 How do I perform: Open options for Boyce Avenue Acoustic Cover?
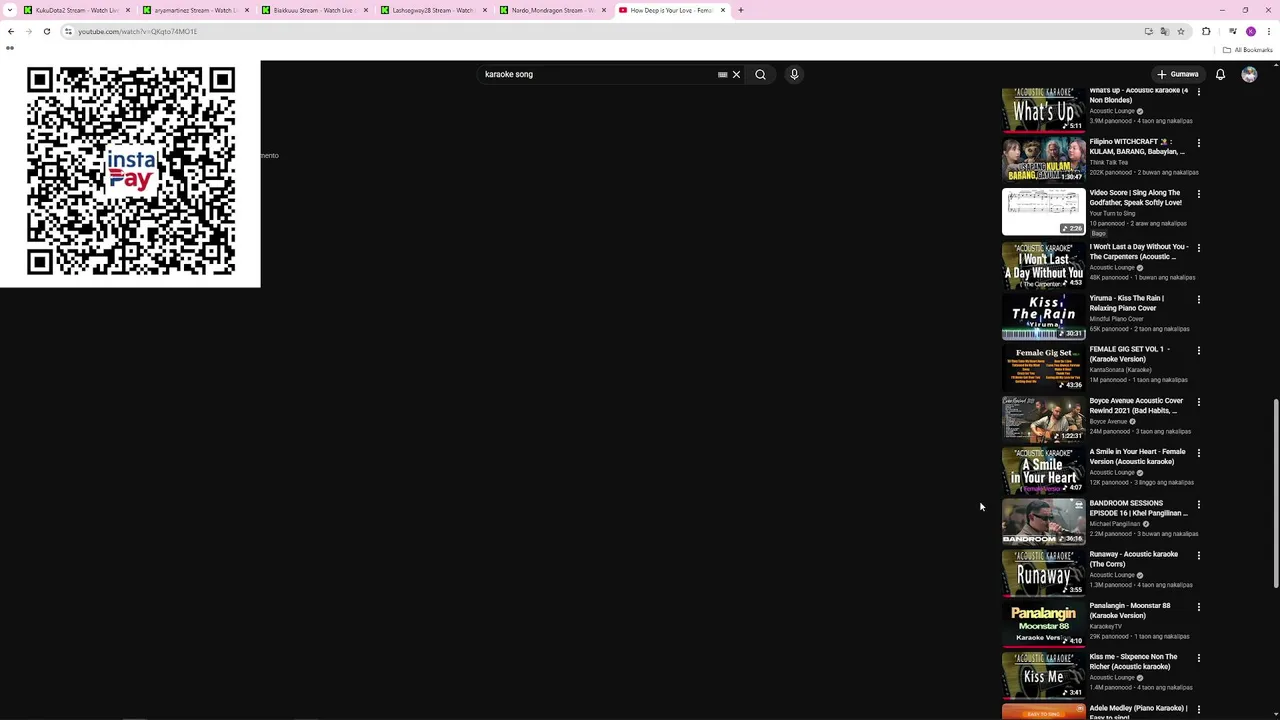point(1198,402)
